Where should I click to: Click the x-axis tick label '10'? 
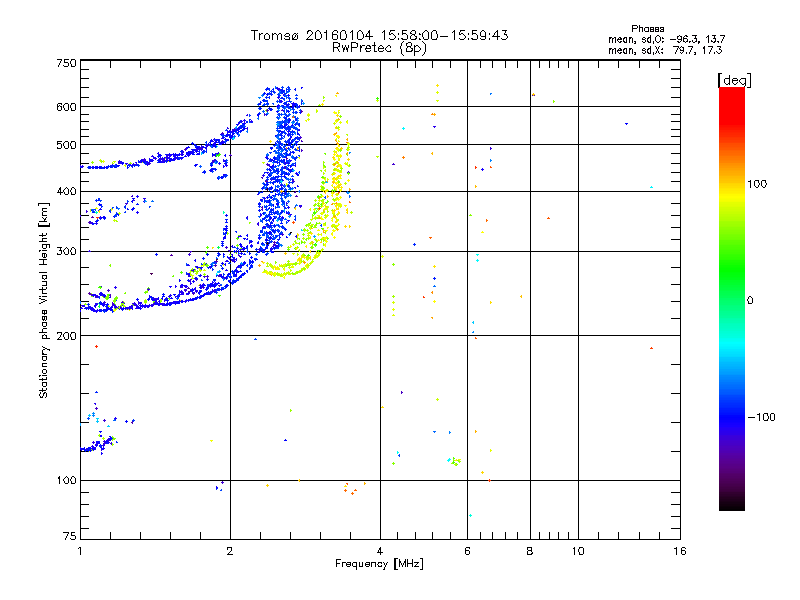(x=578, y=551)
